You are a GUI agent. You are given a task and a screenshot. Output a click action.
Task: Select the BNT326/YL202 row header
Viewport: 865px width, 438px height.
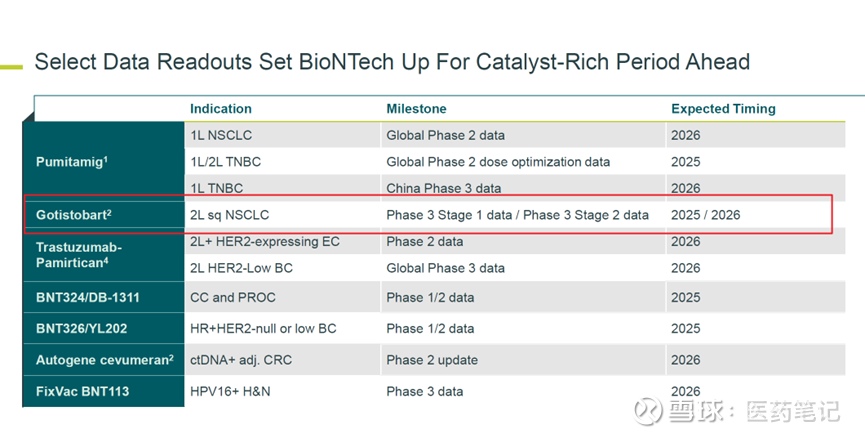81,328
